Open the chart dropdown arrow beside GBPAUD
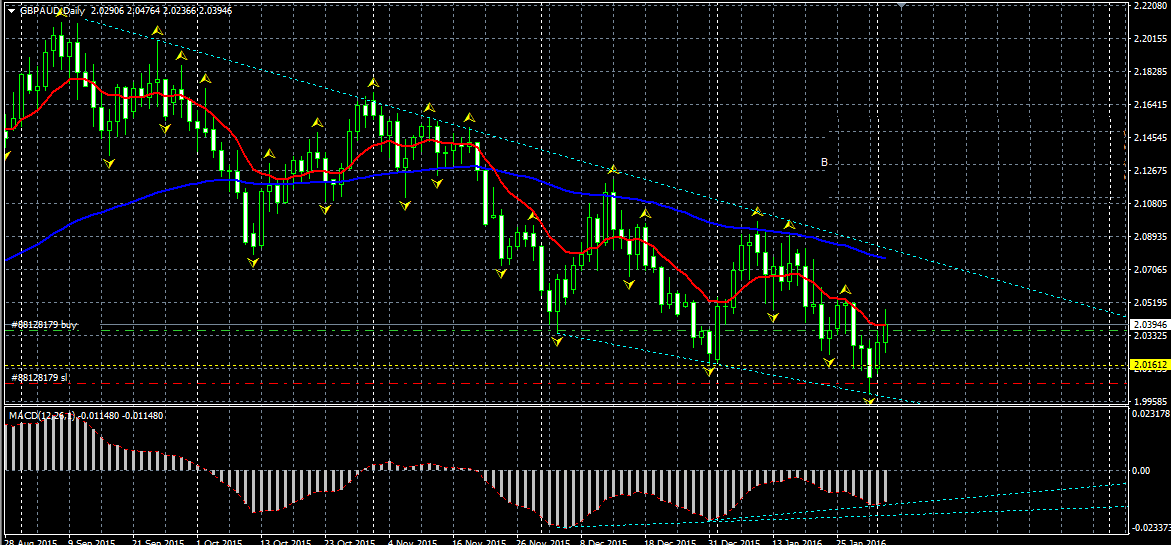The height and width of the screenshot is (545, 1171). 10,11
